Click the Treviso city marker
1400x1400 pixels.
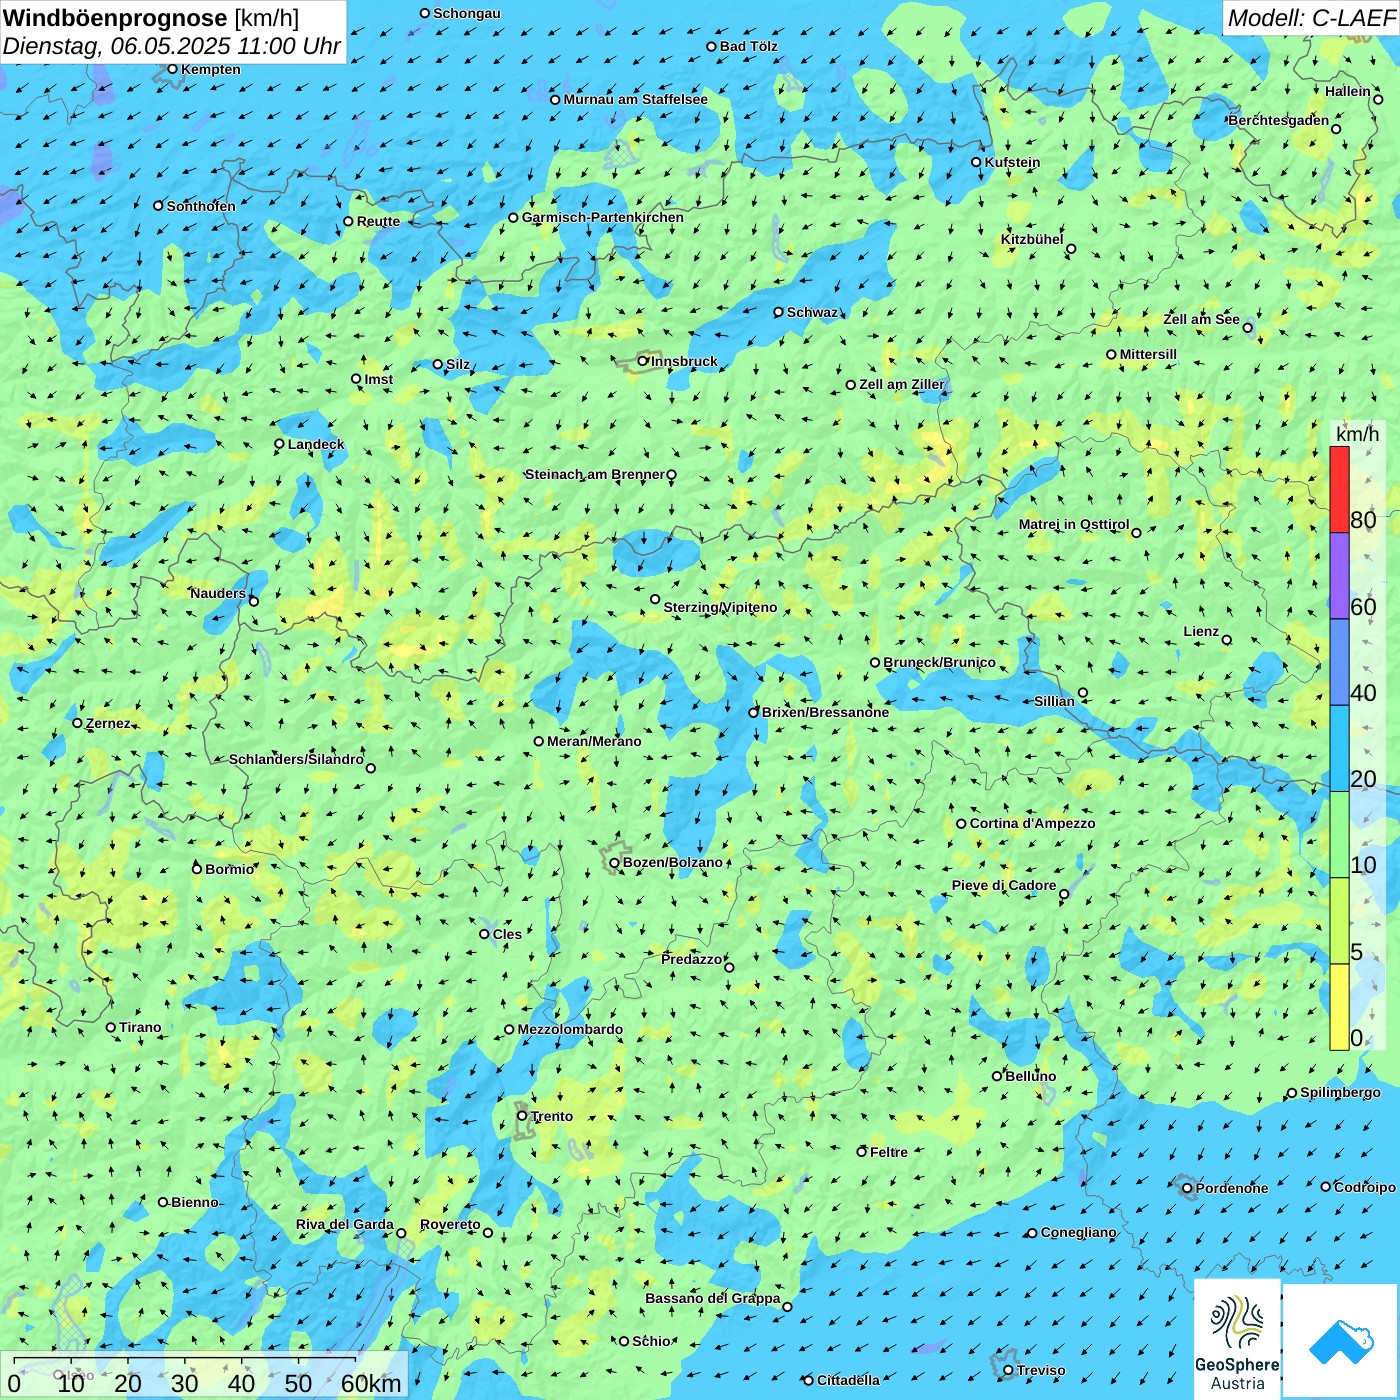click(x=1008, y=1370)
